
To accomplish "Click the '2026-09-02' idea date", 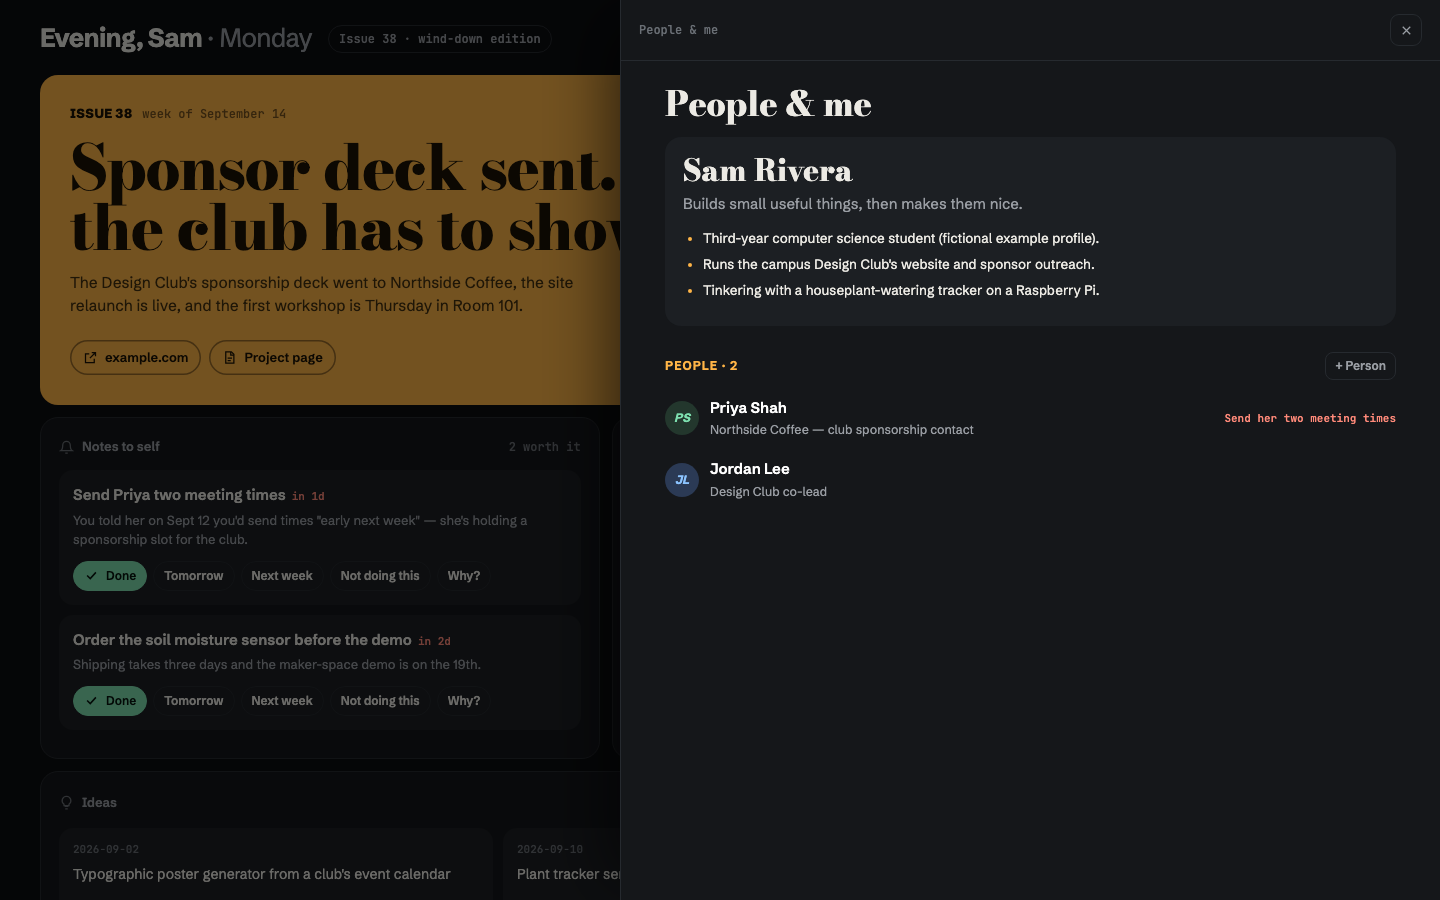I will coord(106,849).
